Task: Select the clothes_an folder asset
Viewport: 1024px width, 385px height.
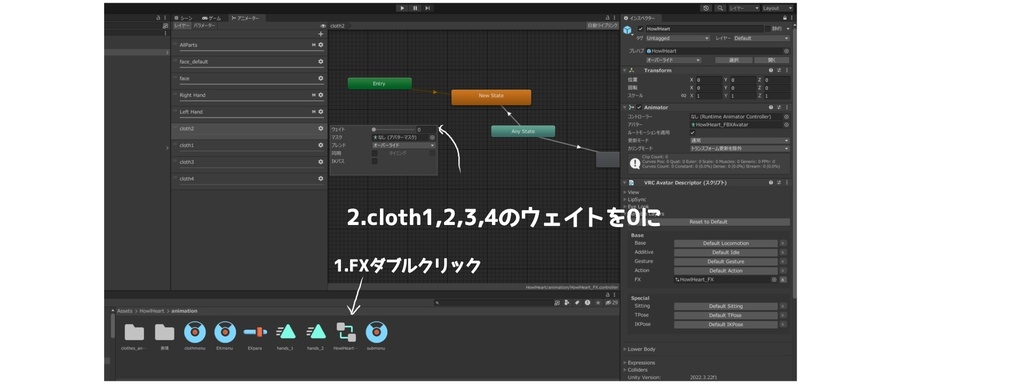Action: [x=134, y=332]
